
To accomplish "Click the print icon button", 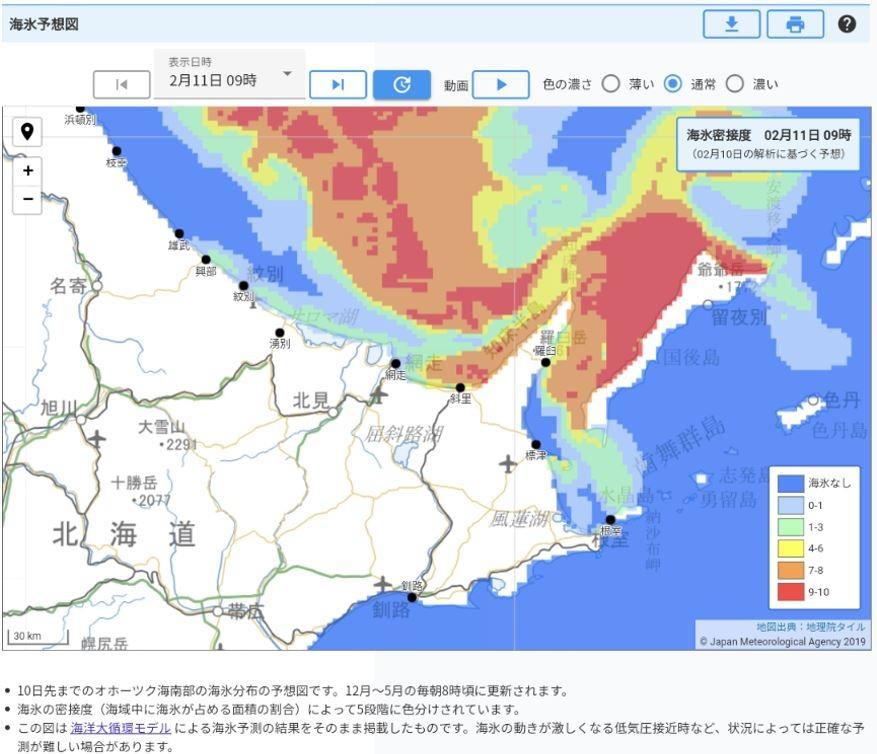I will click(x=795, y=25).
